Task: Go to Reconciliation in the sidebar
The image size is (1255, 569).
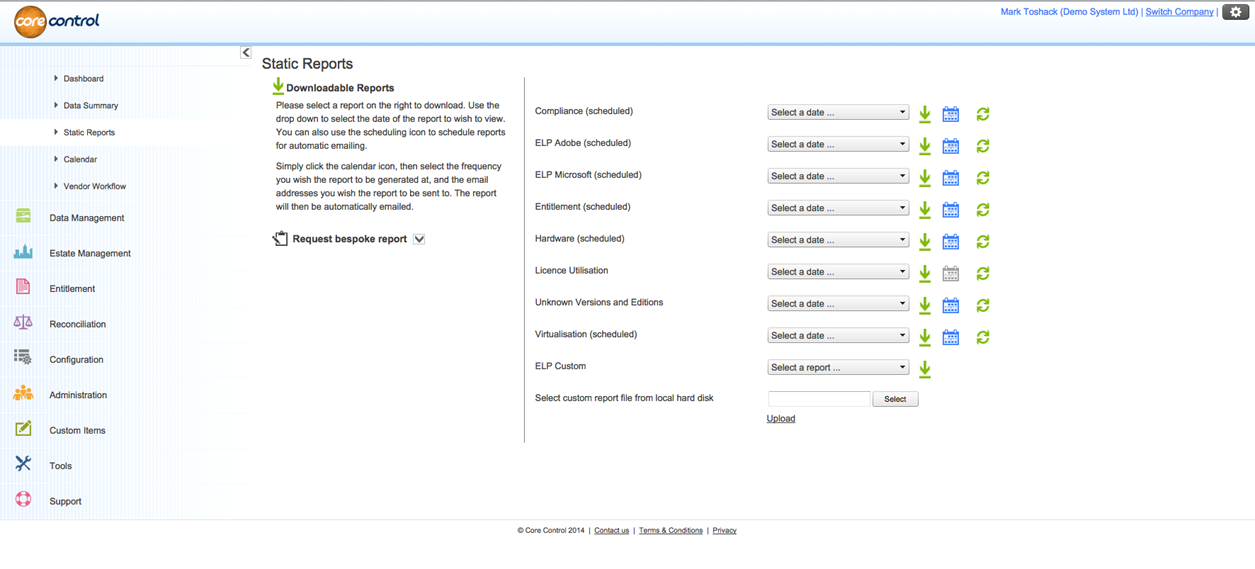Action: click(x=77, y=324)
